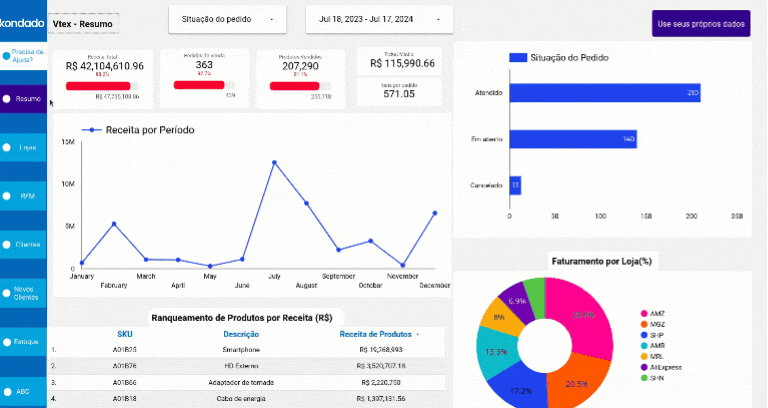Click the ABC sidebar circle icon
This screenshot has width=768, height=408.
(x=8, y=391)
